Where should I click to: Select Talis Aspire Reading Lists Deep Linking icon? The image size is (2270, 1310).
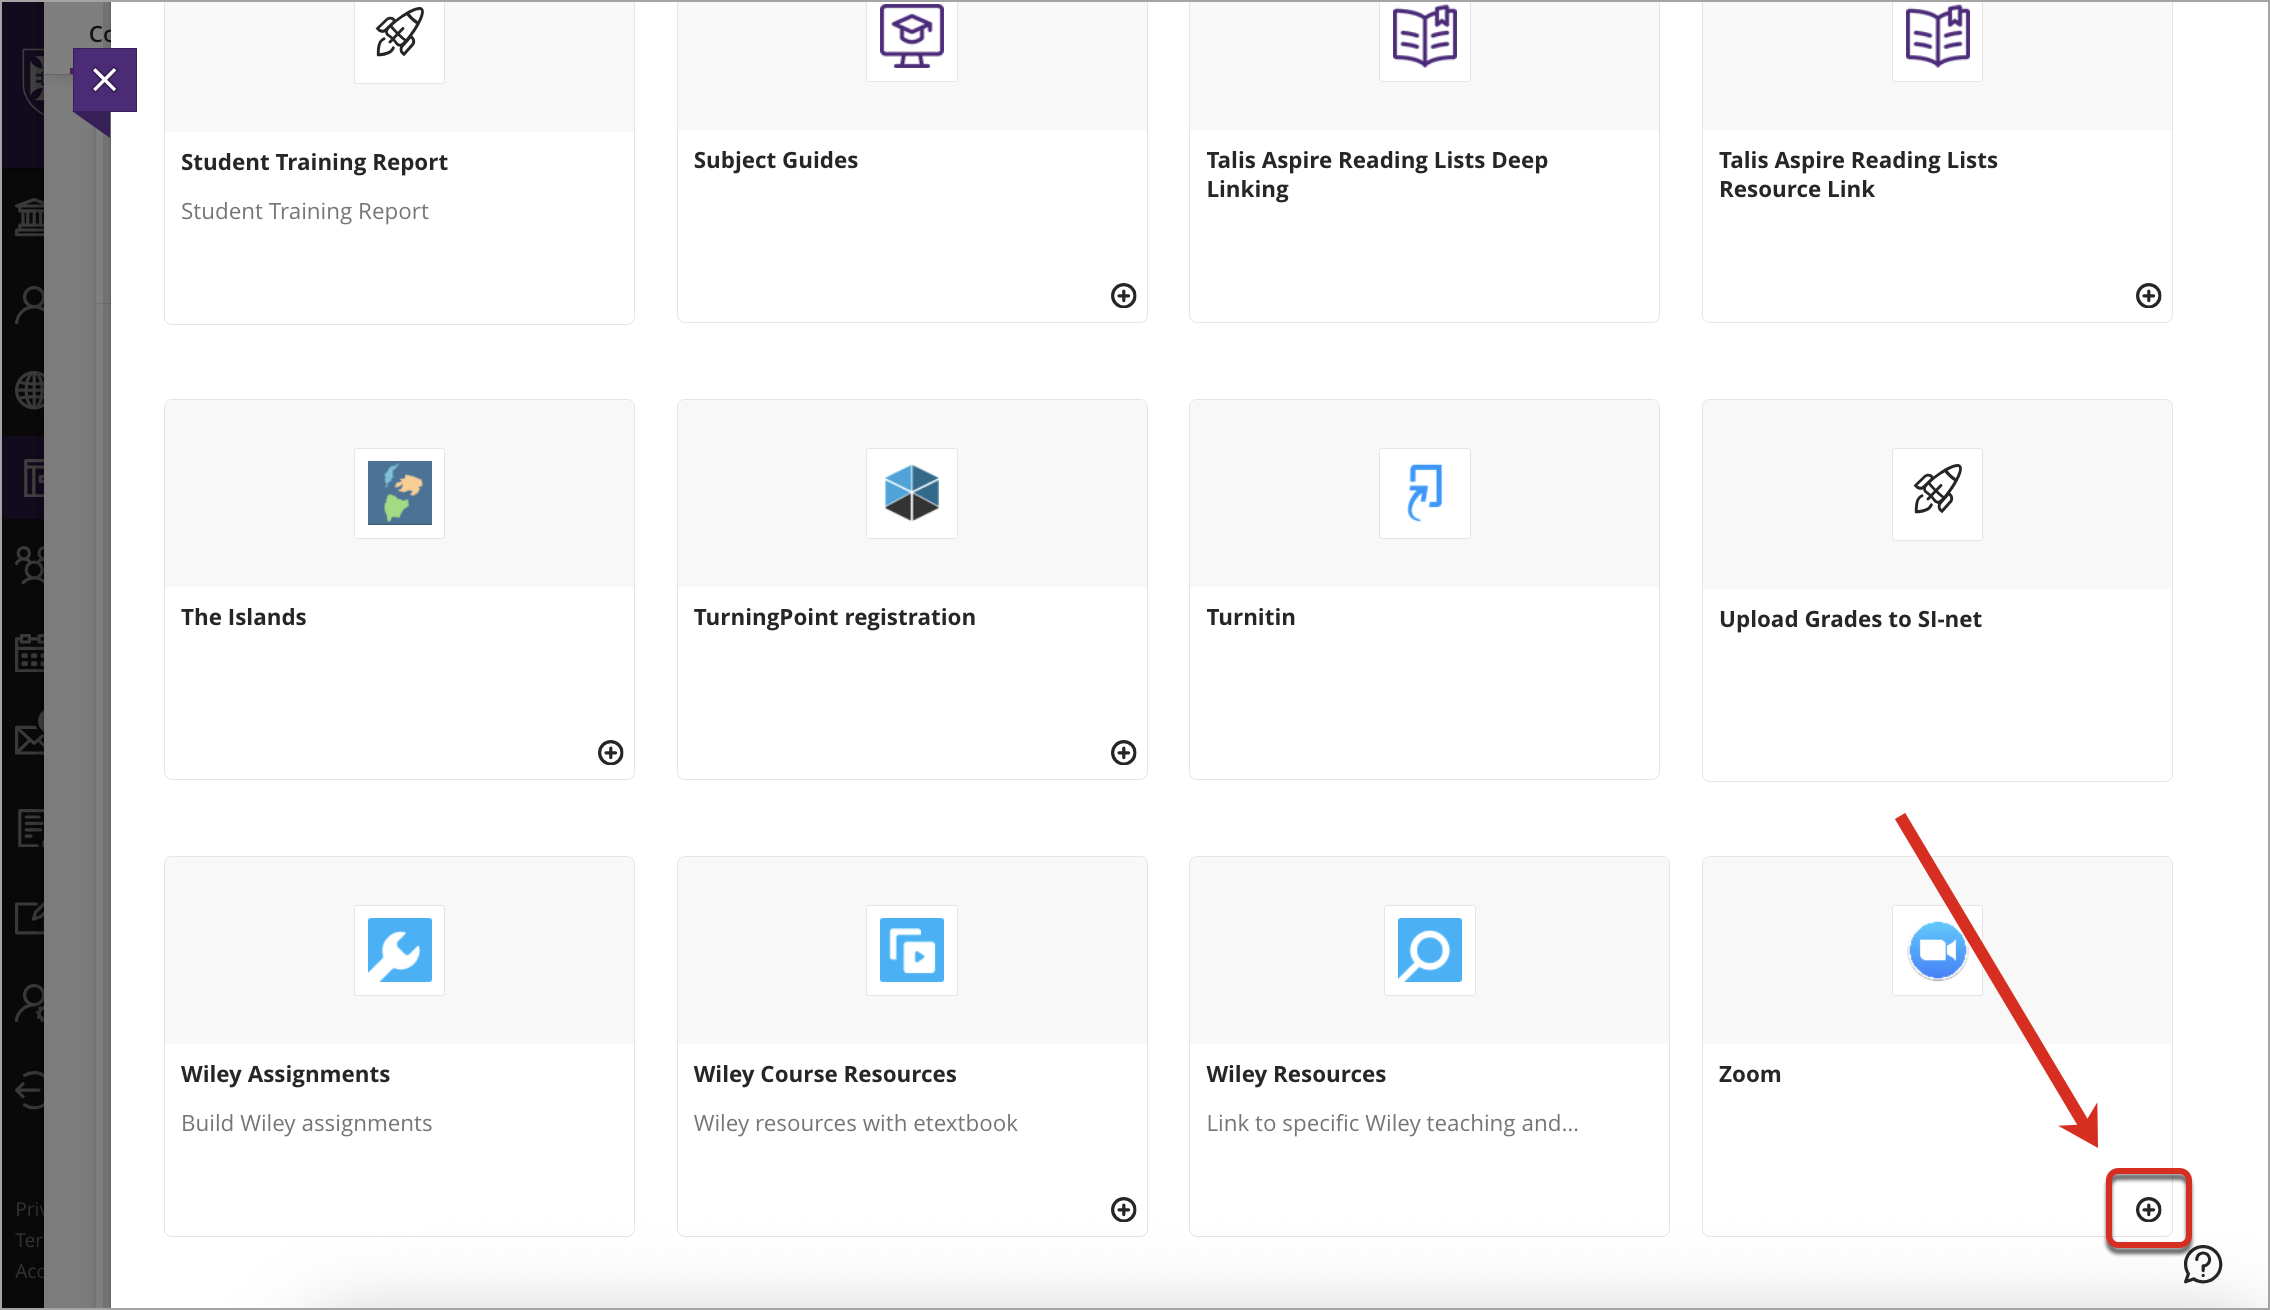[x=1425, y=36]
